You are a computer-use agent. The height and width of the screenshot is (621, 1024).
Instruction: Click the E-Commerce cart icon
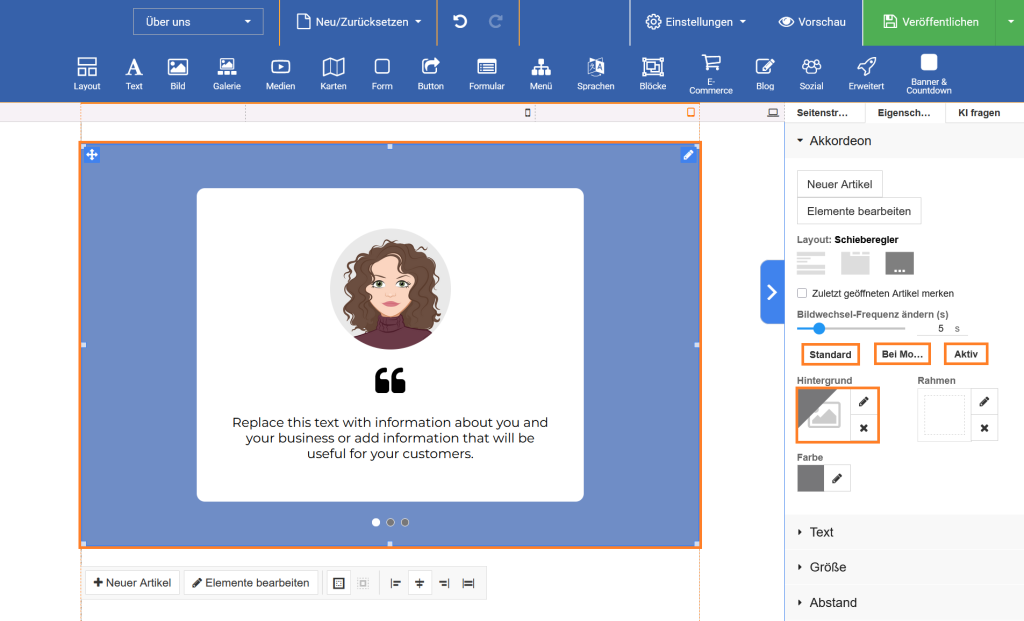pyautogui.click(x=711, y=62)
